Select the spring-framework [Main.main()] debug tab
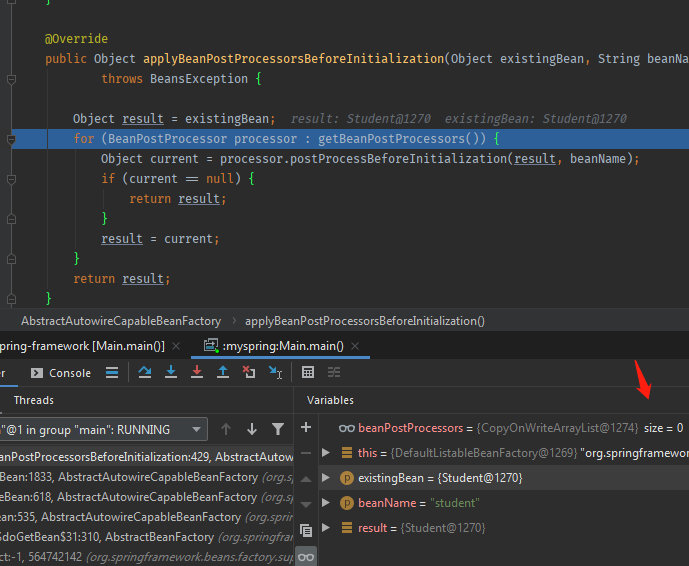The image size is (689, 566). (82, 346)
